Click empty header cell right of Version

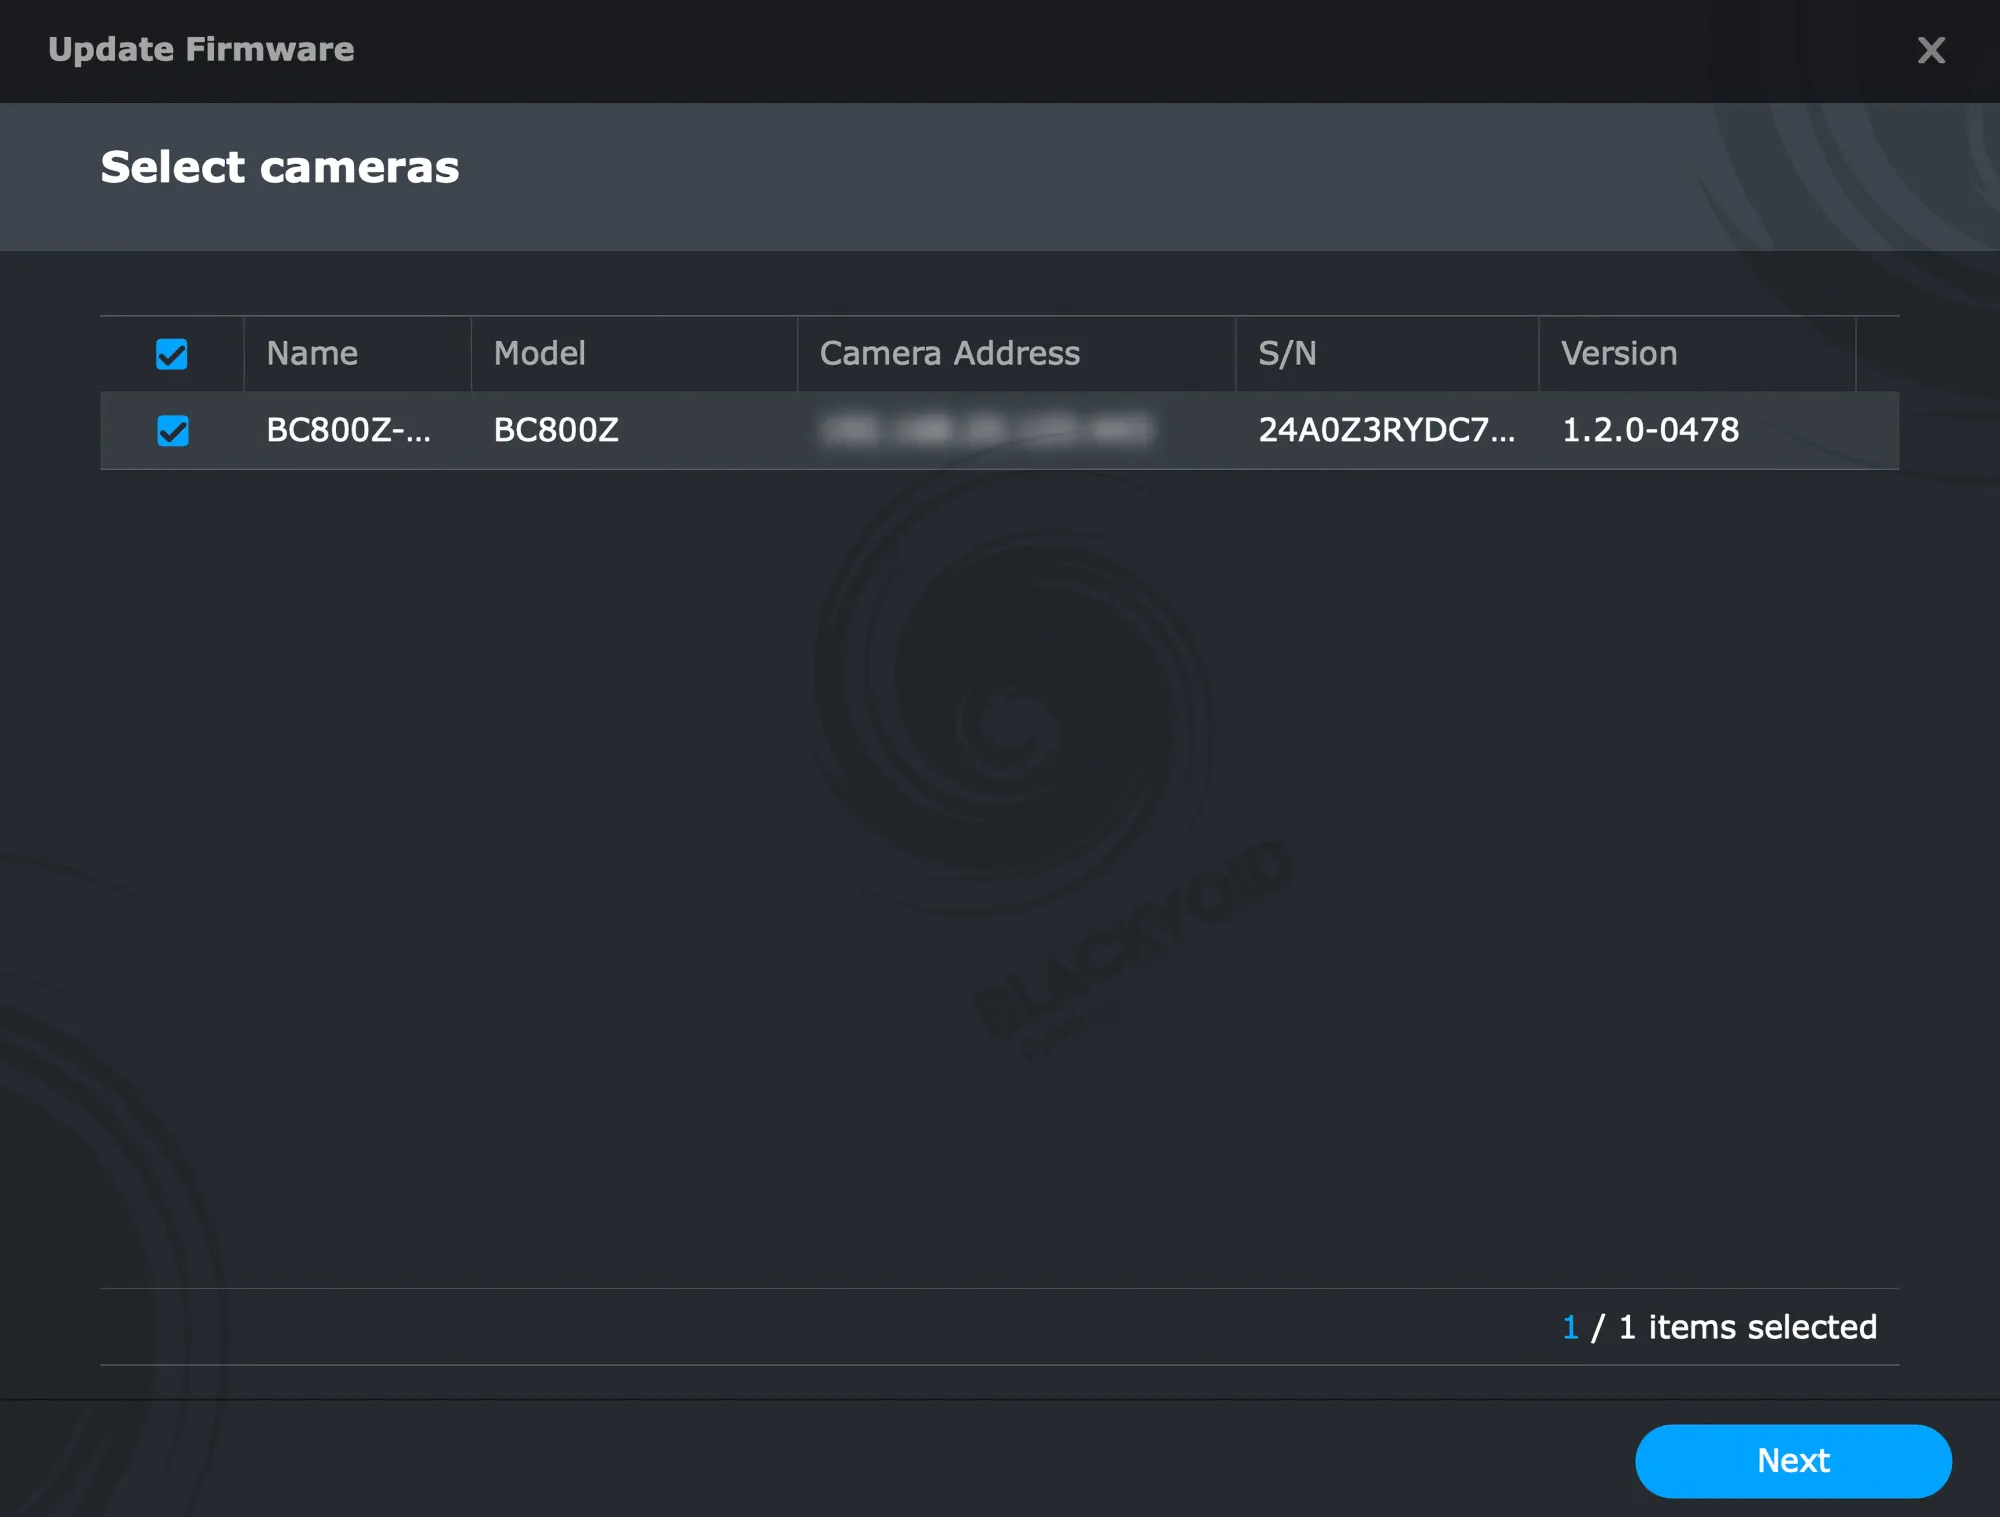(1877, 354)
